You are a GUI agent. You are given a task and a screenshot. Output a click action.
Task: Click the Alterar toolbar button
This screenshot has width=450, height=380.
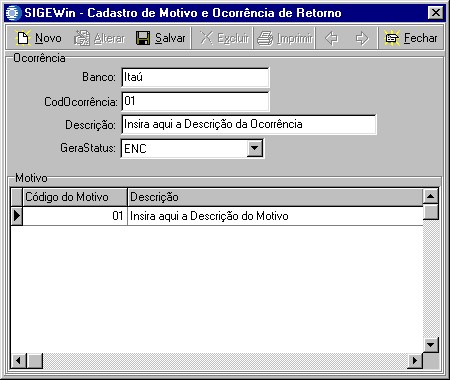[99, 38]
